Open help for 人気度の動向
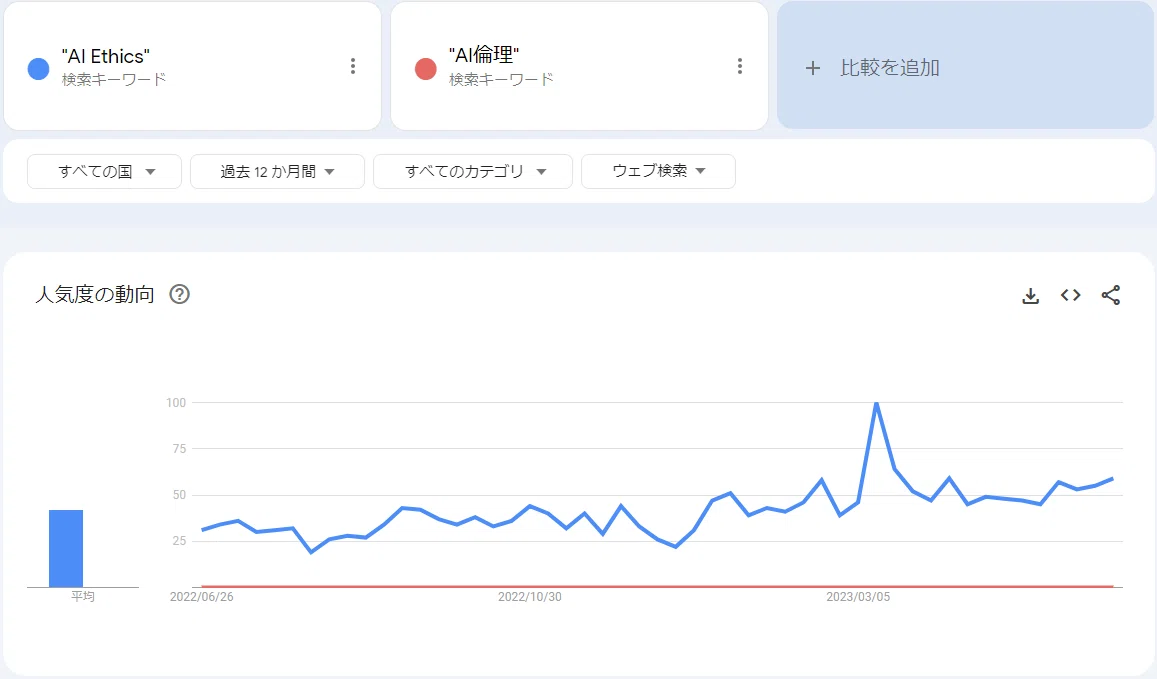Image resolution: width=1157 pixels, height=679 pixels. 179,294
